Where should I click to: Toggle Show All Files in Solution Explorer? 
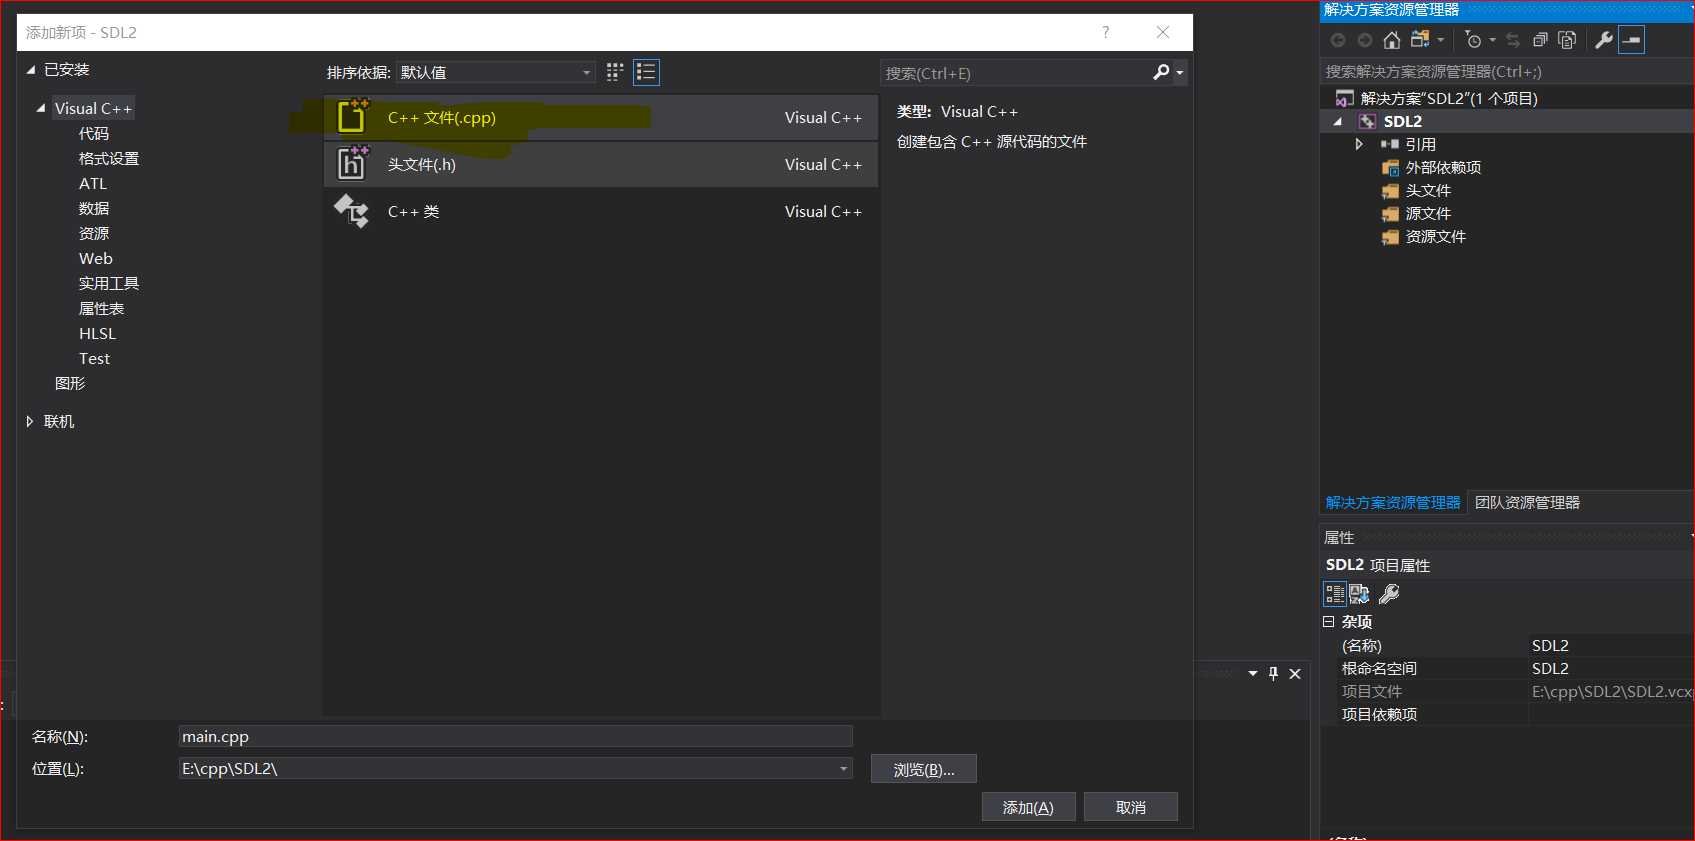tap(1567, 40)
